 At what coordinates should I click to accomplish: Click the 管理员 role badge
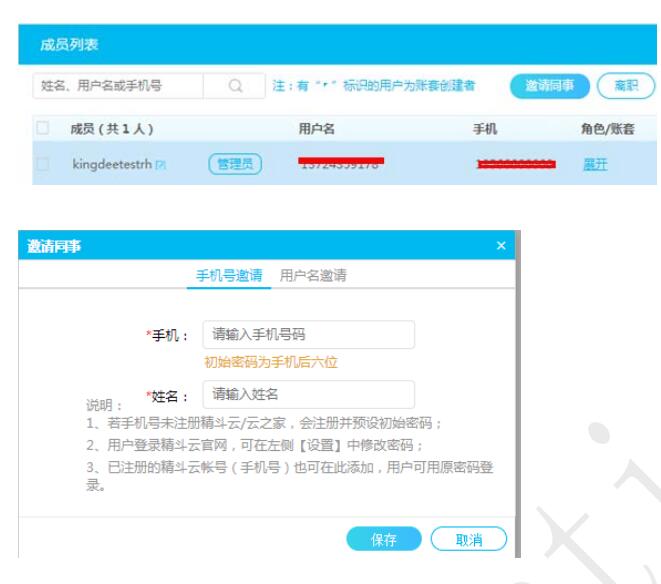click(235, 163)
